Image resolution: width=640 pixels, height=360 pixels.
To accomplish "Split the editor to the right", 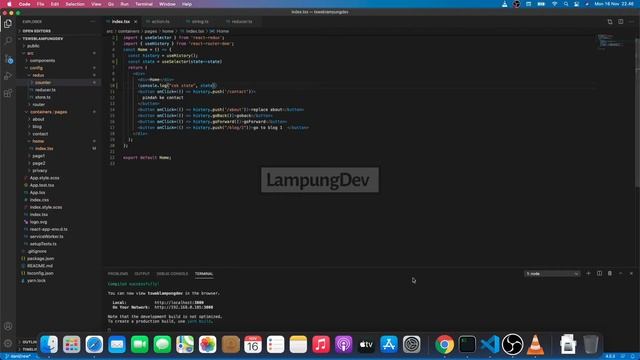I will tap(620, 22).
